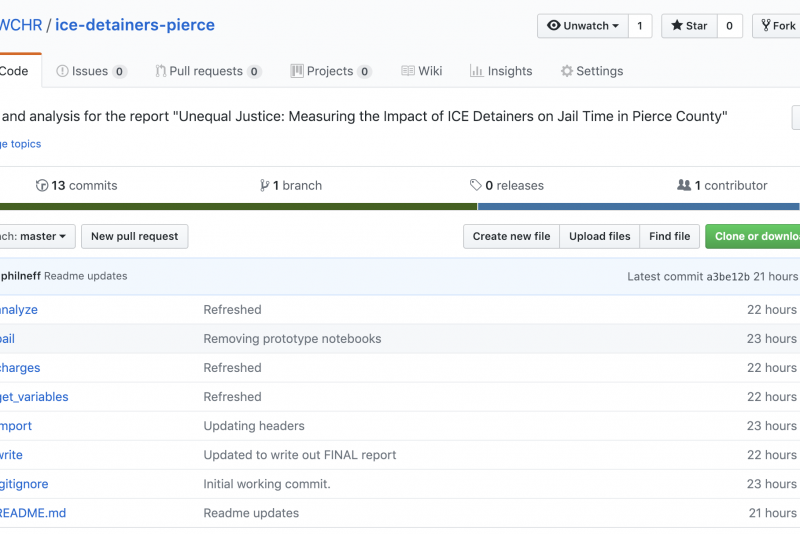800x534 pixels.
Task: Click the Insights bar graph icon
Action: pyautogui.click(x=476, y=71)
